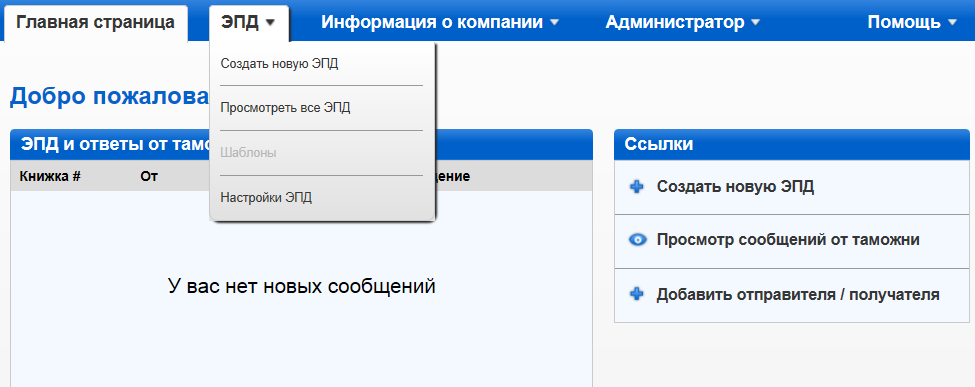Expand the Помощь dropdown arrow
Viewport: 975px width, 387px height.
pos(953,23)
